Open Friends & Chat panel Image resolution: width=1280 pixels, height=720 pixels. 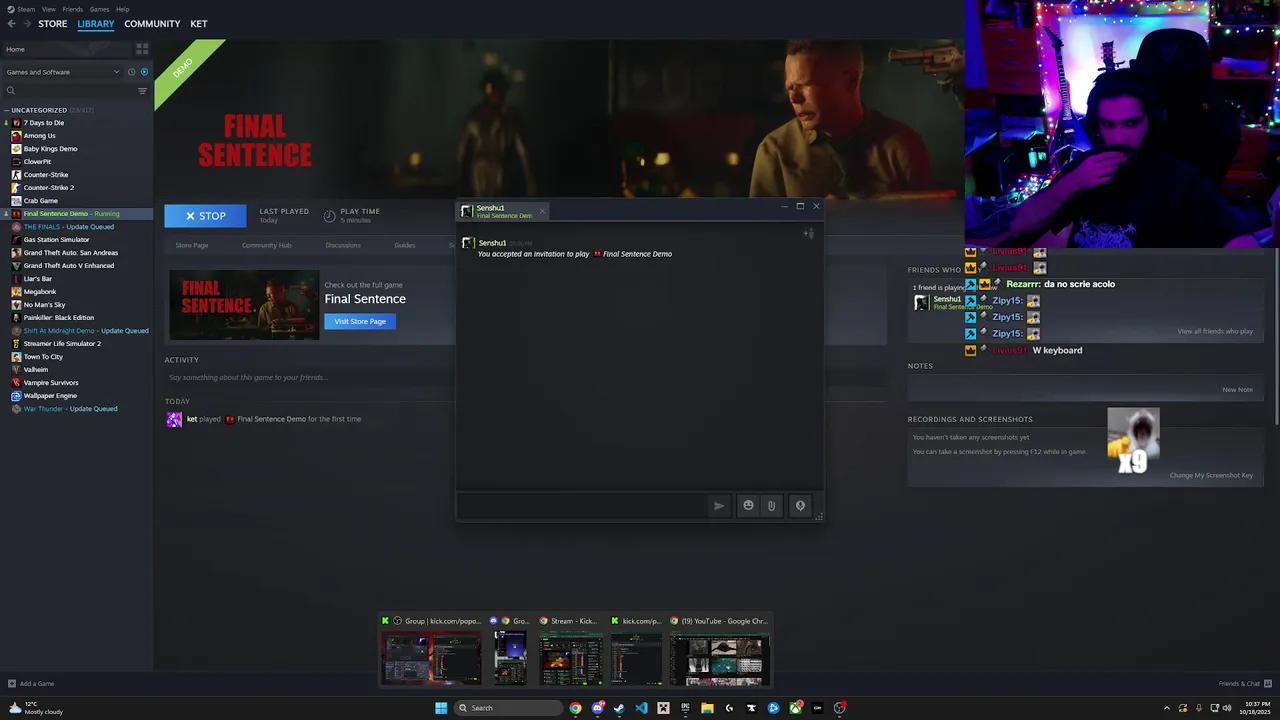click(1243, 684)
